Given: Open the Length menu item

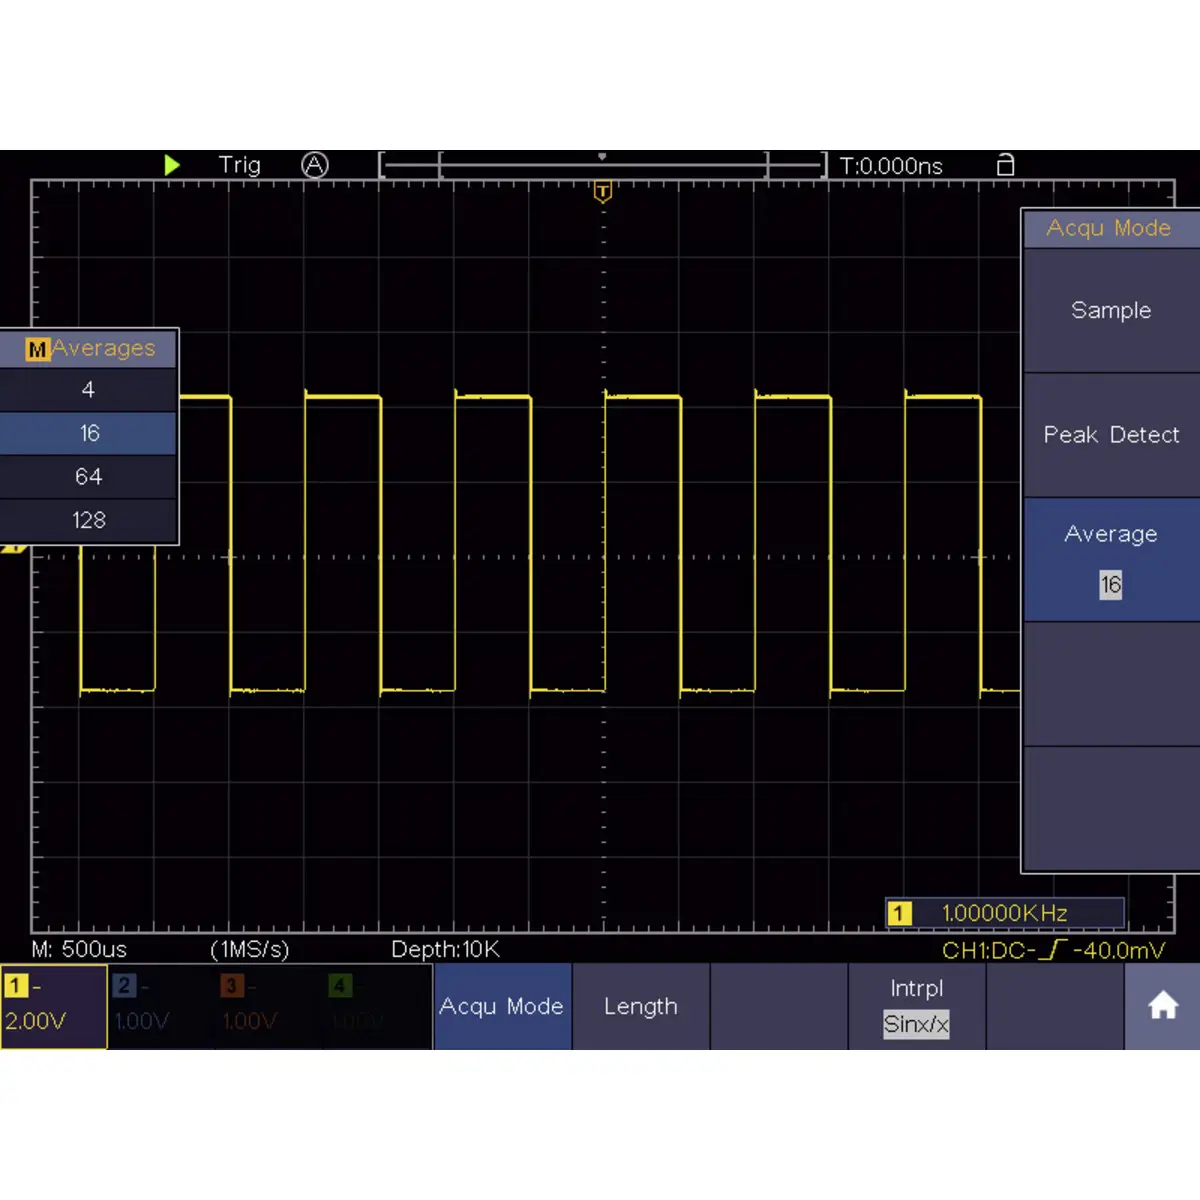Looking at the screenshot, I should (641, 1006).
